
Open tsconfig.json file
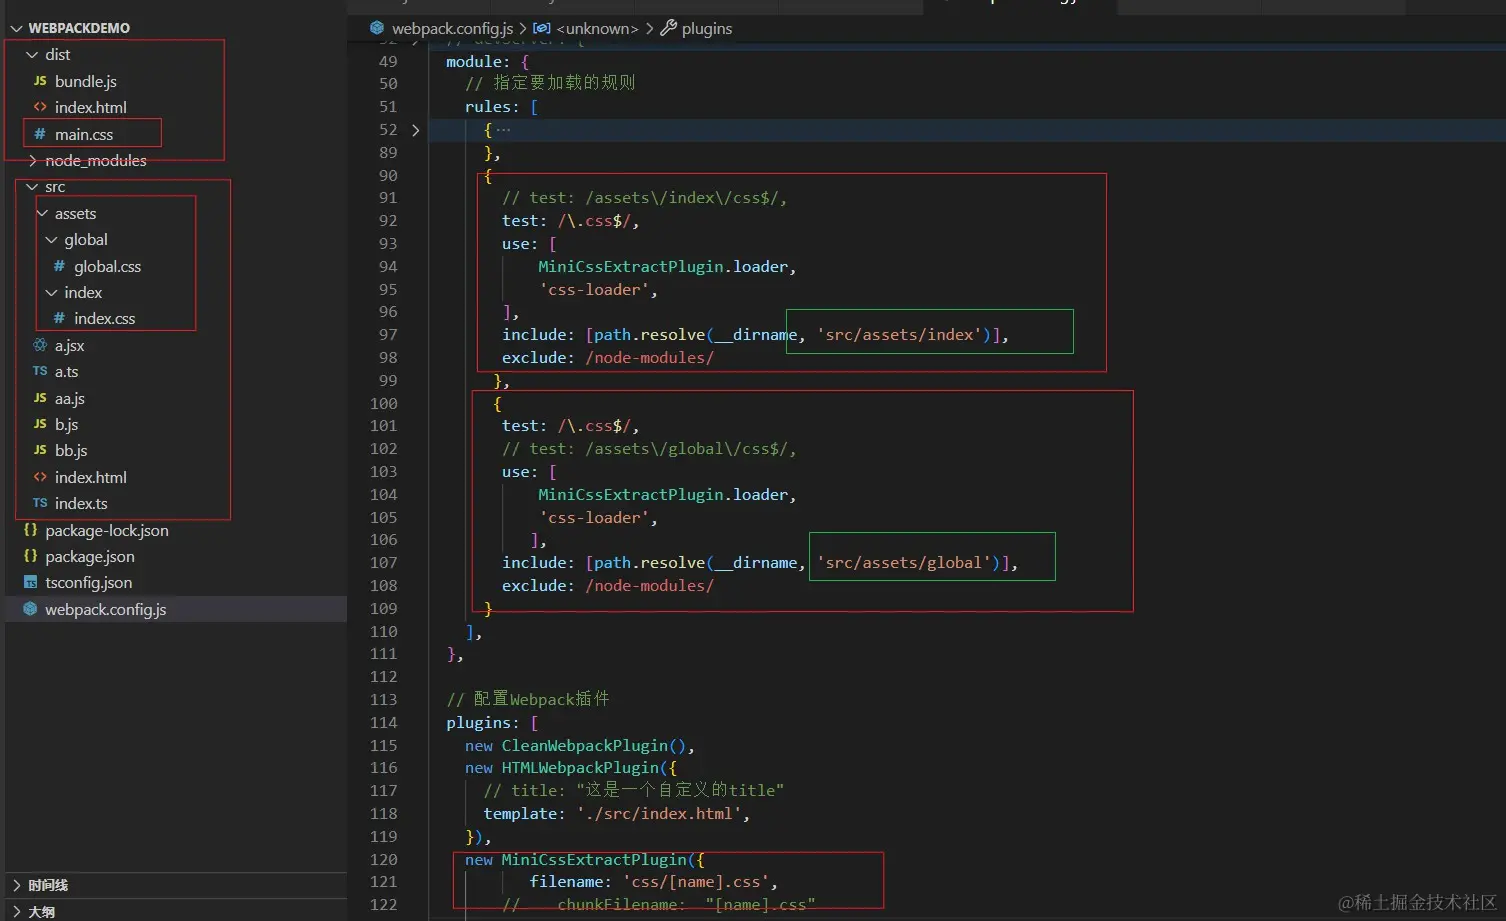[x=88, y=582]
